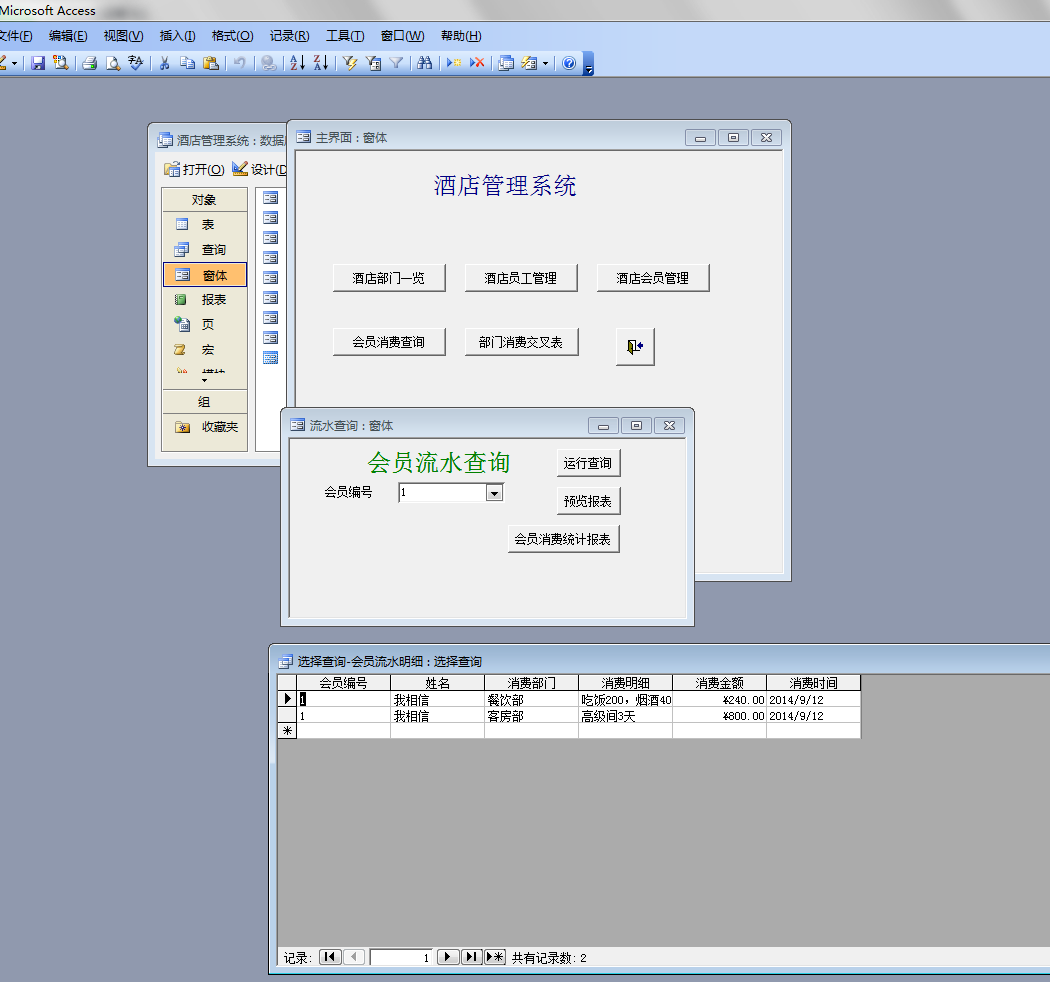
Task: Open the 视图(V) menu
Action: 123,36
